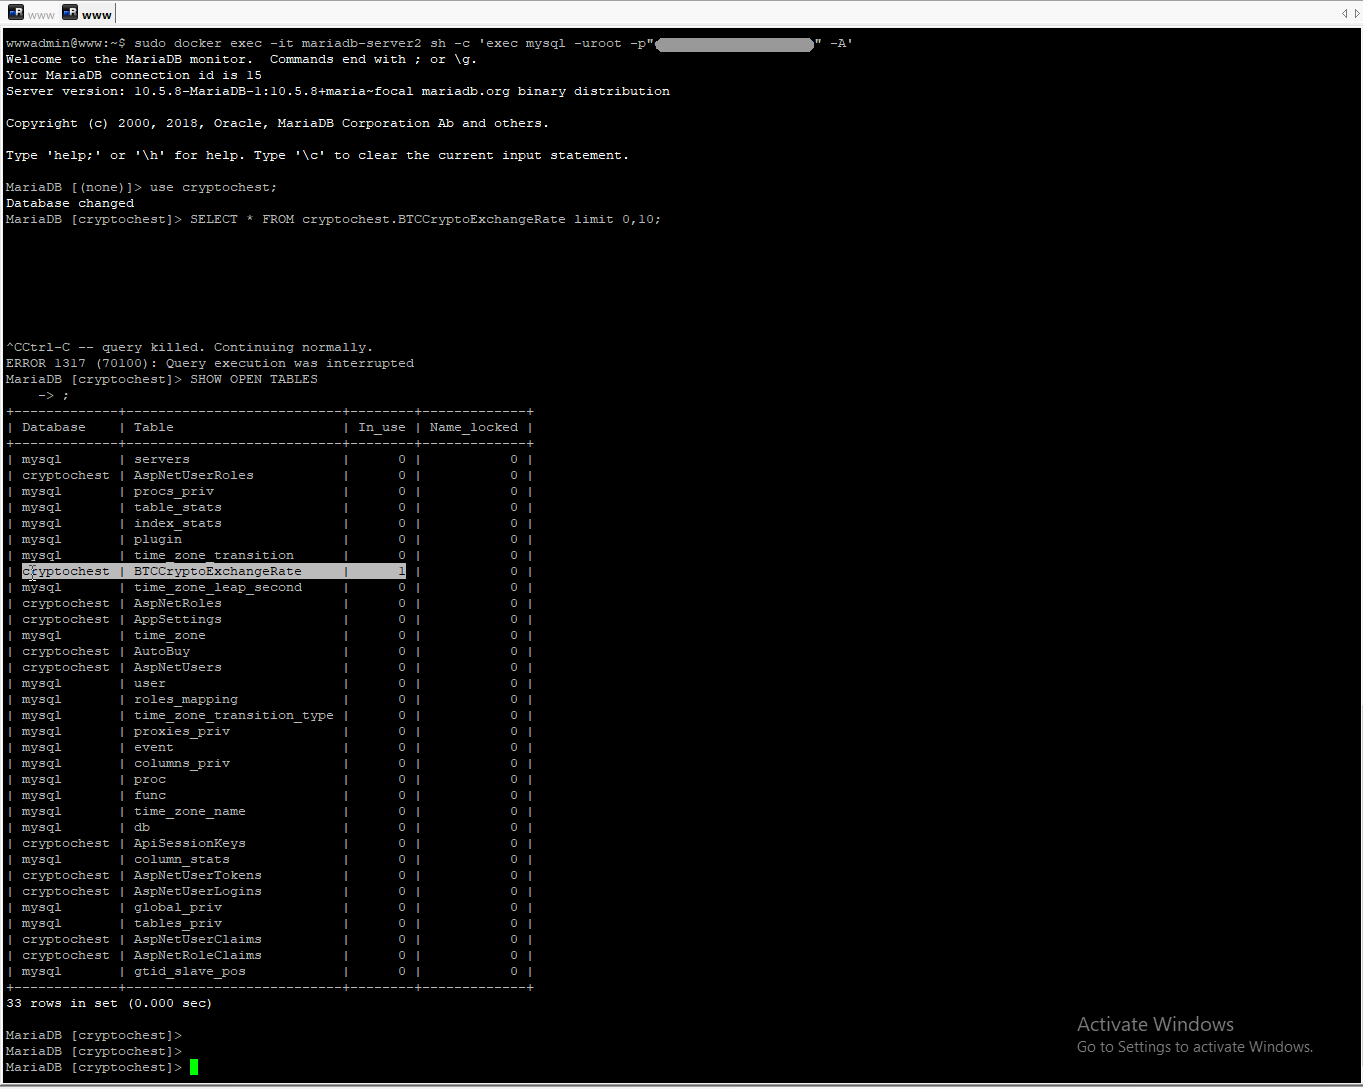Screen dimensions: 1363x1089
Task: Click the 'time_zone_leap_second' table name
Action: [218, 587]
